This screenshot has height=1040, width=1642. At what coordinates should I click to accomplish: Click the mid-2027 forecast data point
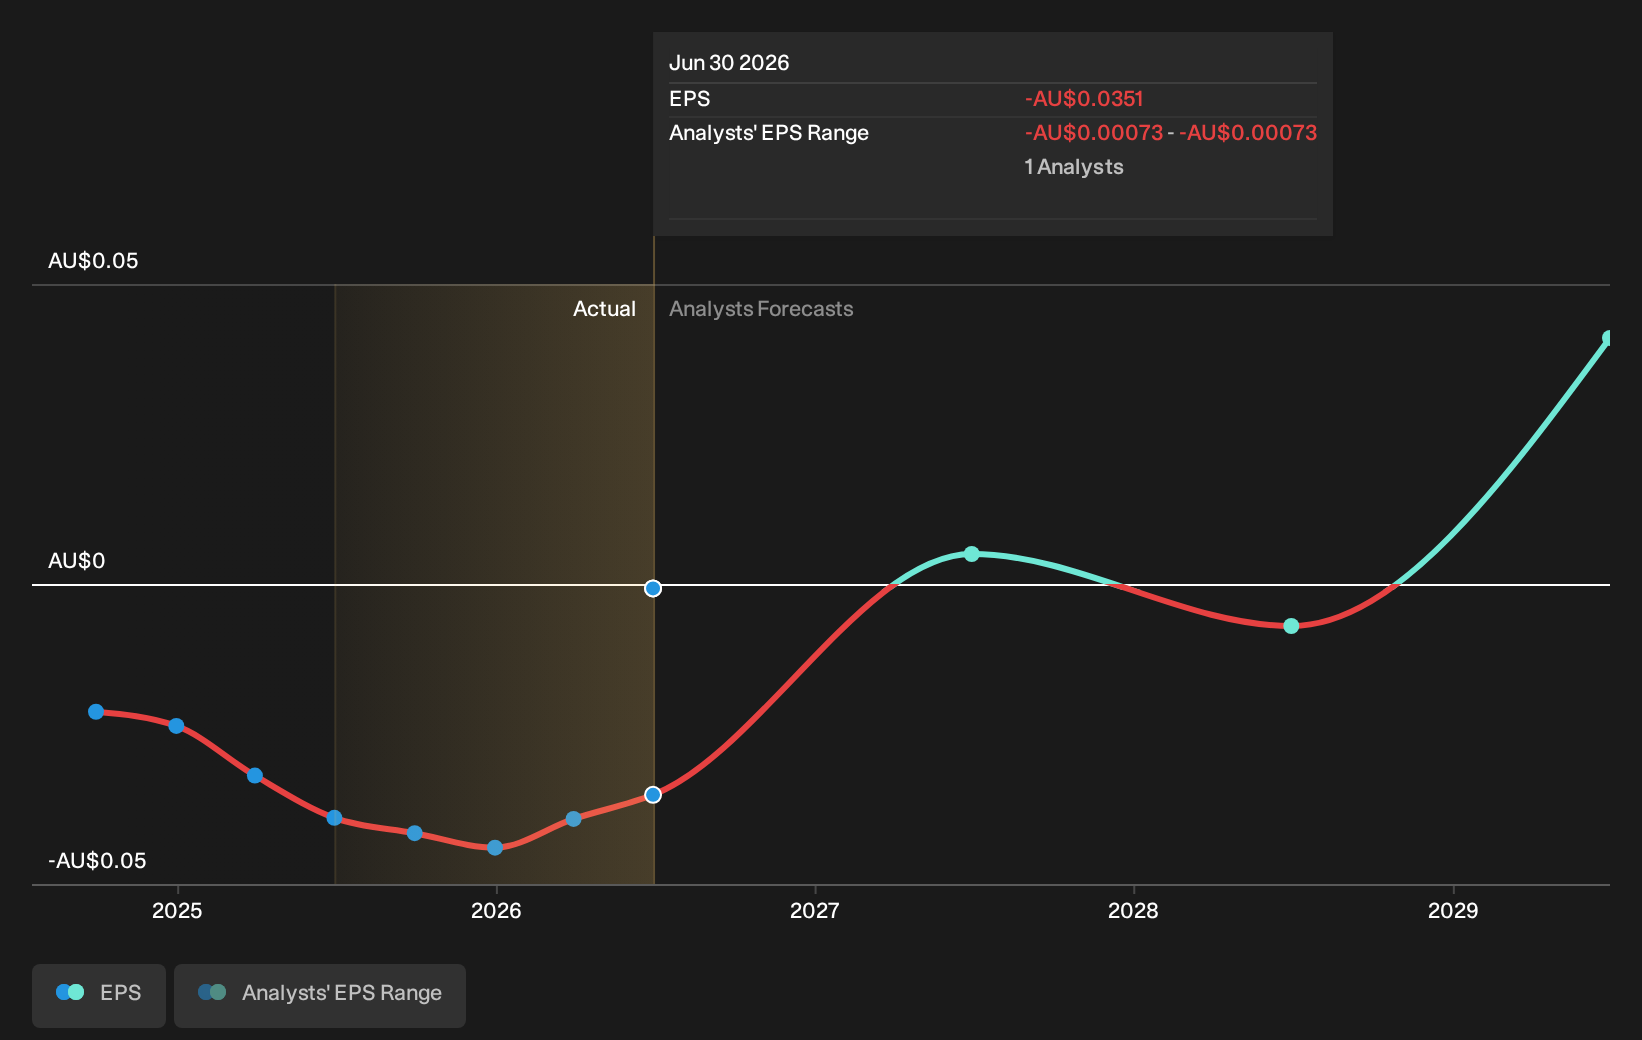click(x=972, y=554)
